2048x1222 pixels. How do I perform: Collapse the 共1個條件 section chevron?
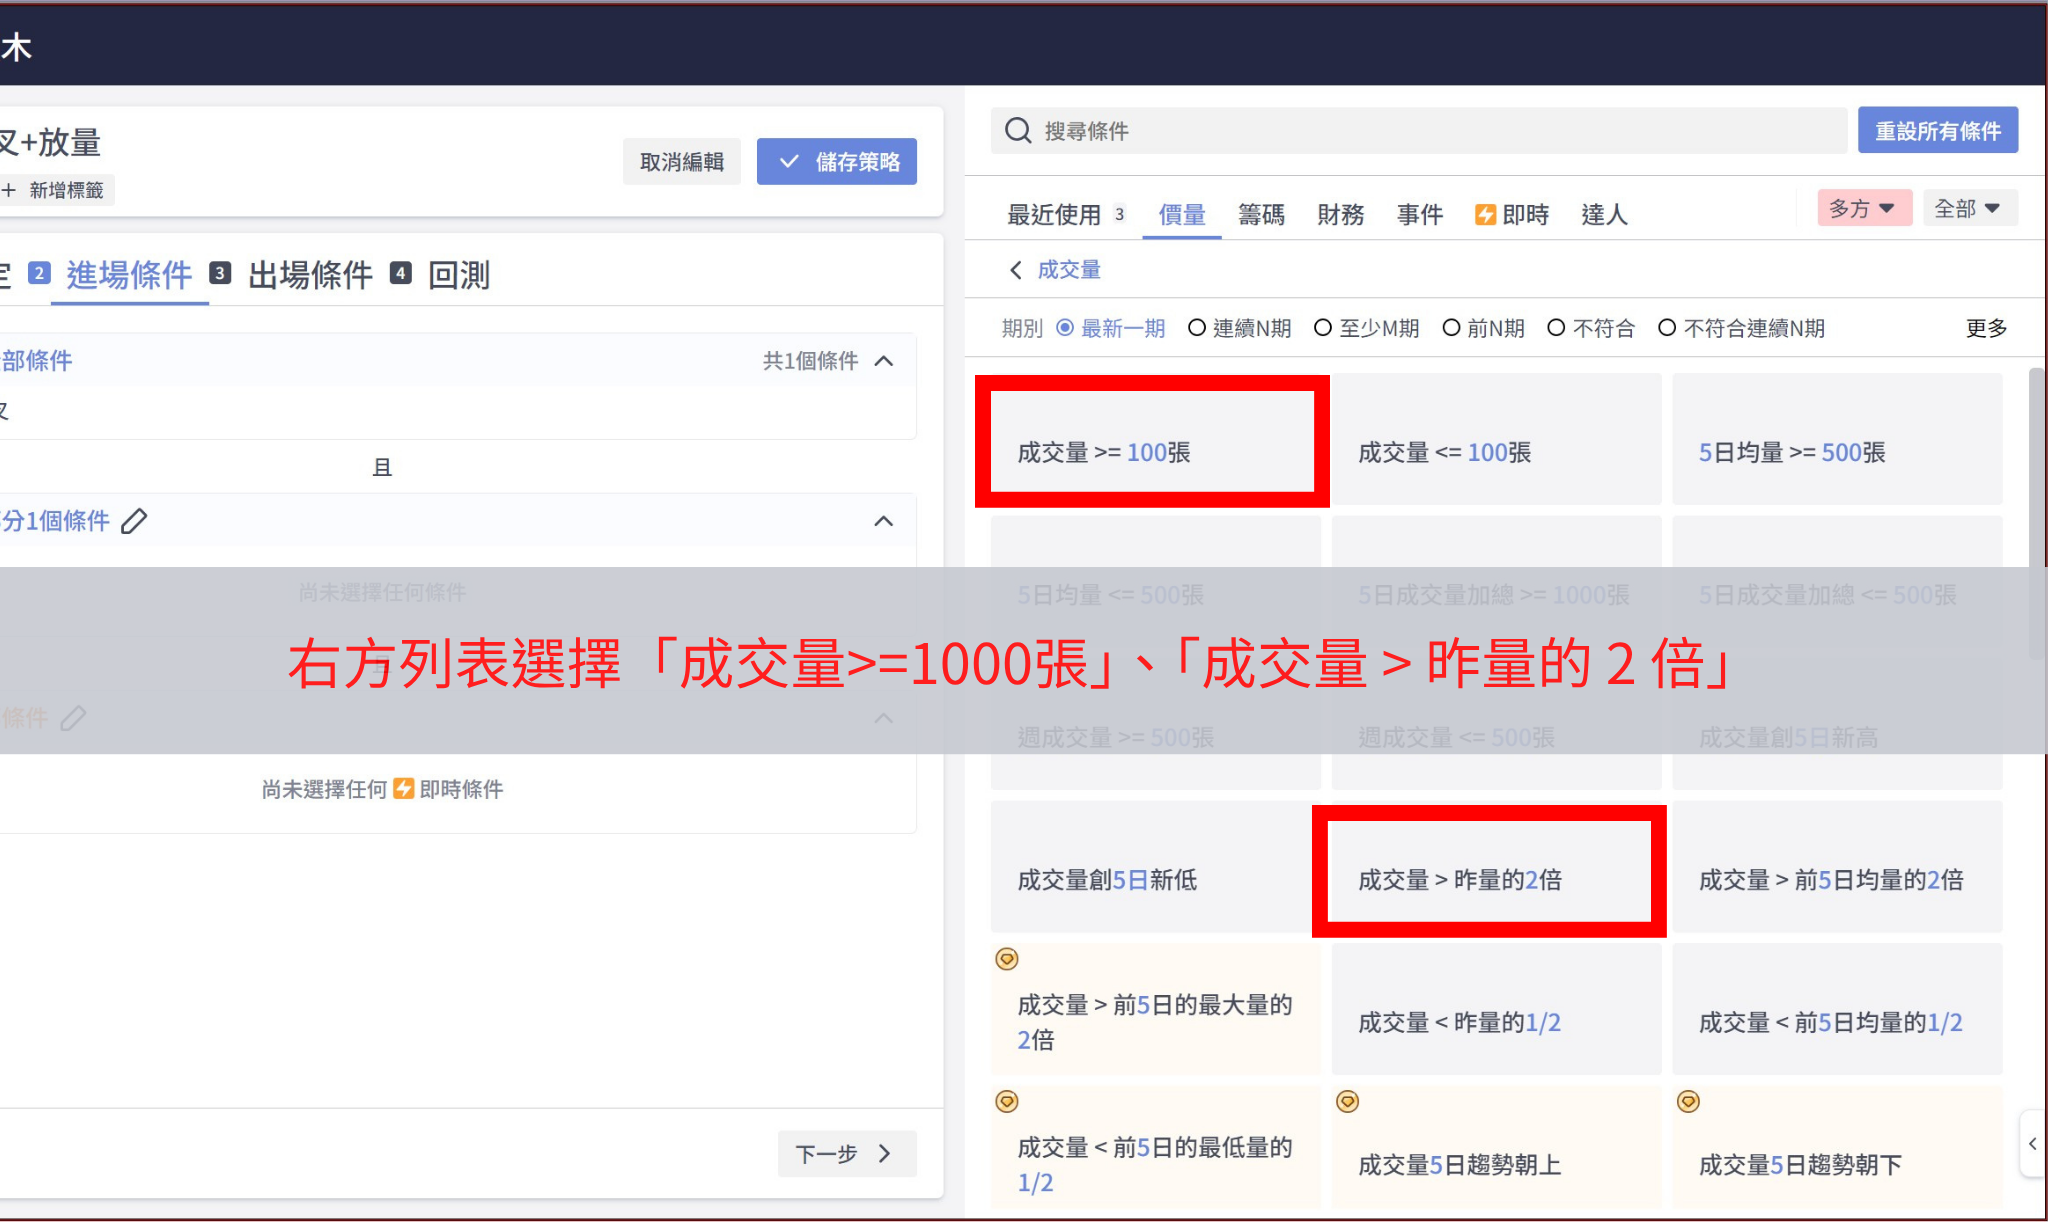pyautogui.click(x=884, y=361)
